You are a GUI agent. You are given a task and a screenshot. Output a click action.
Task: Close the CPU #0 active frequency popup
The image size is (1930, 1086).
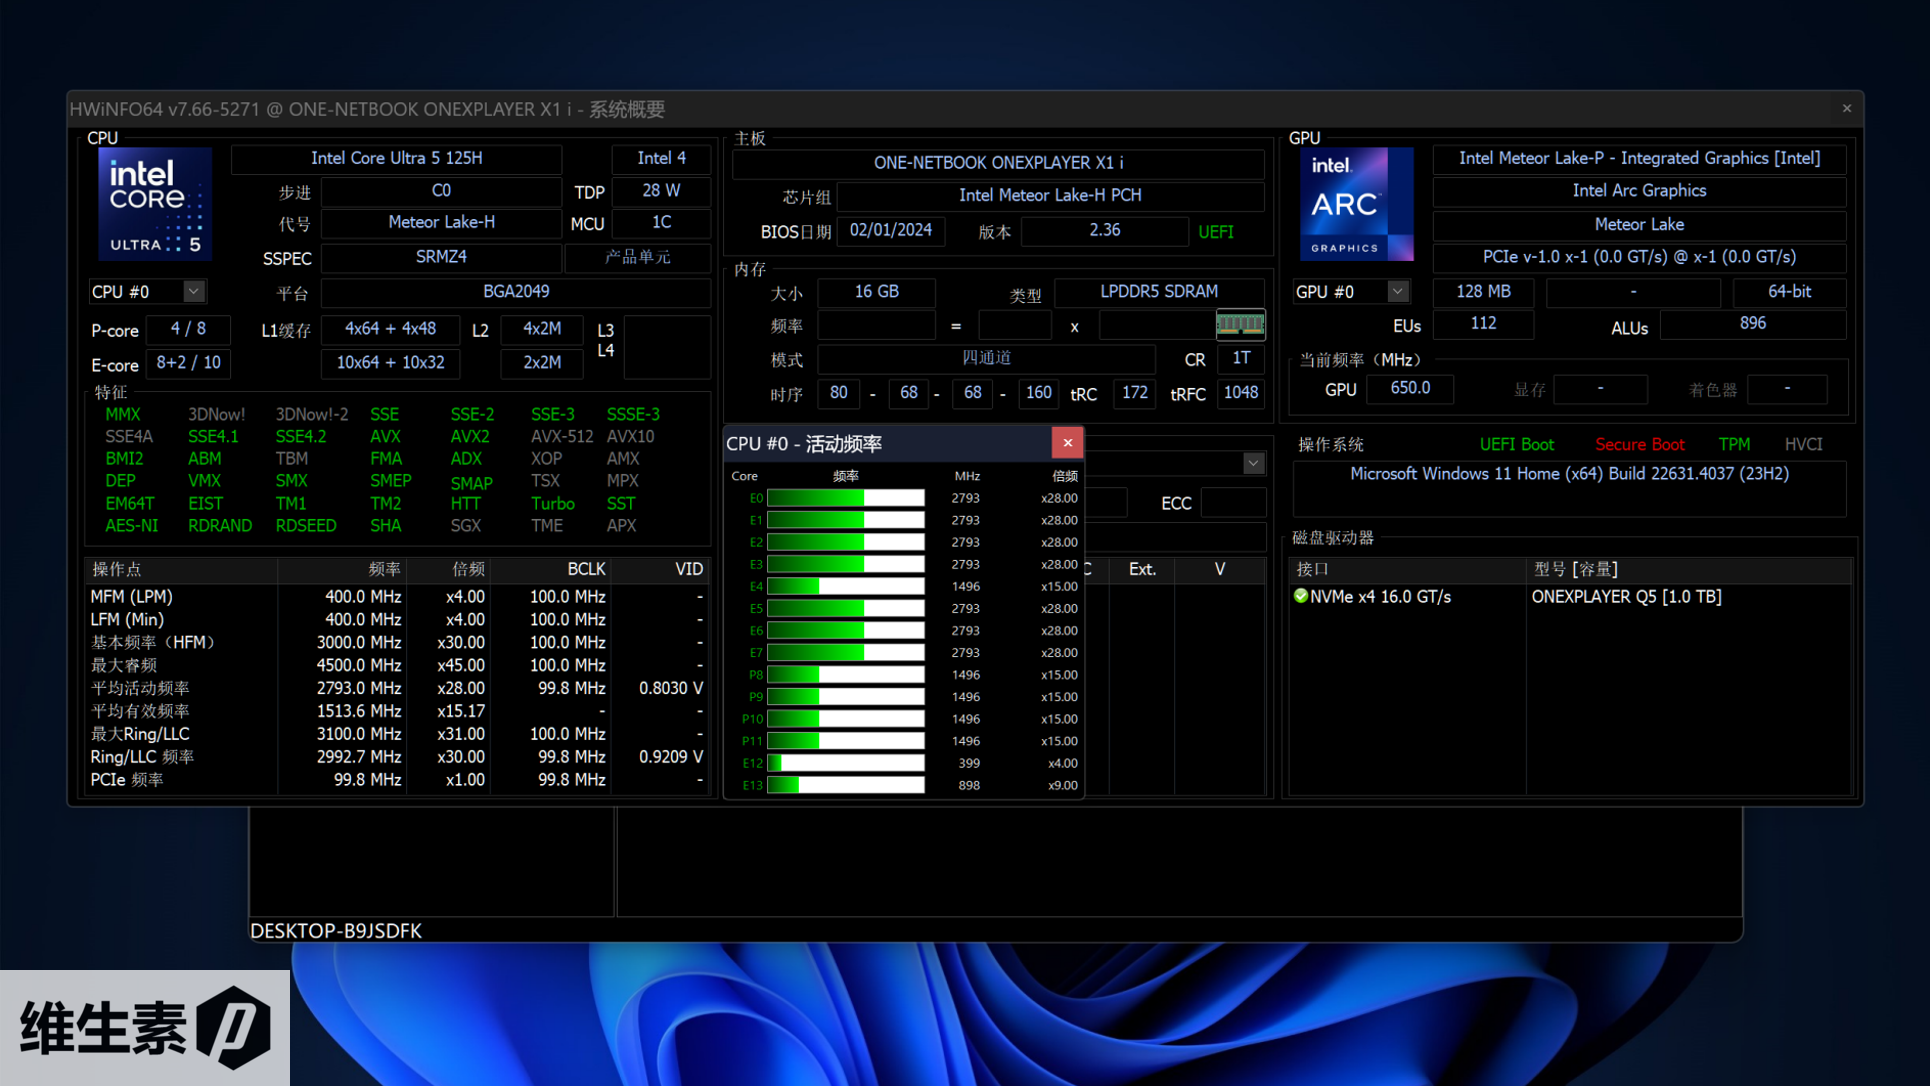[x=1067, y=443]
